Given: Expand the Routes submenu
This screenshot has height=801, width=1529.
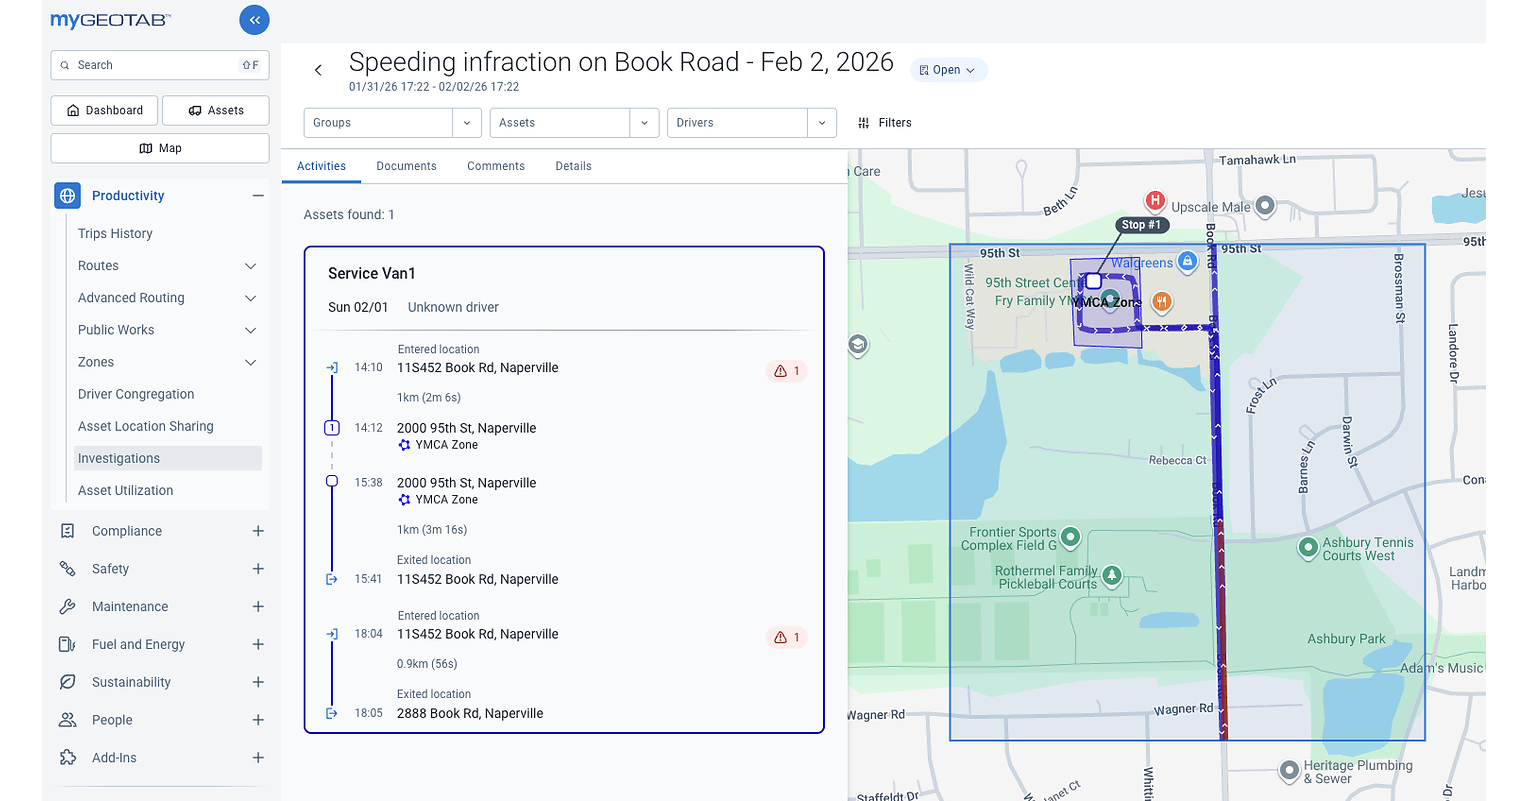Looking at the screenshot, I should click(x=251, y=266).
